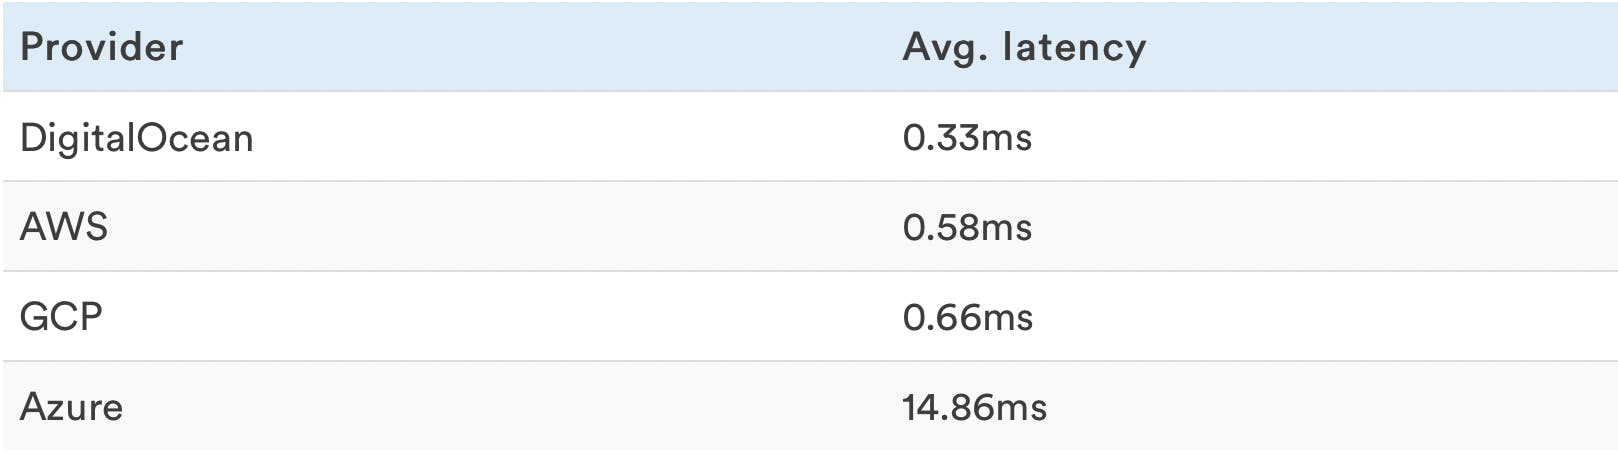Select the DigitalOcean provider cell
Screen dimensions: 1618x454
[x=136, y=138]
